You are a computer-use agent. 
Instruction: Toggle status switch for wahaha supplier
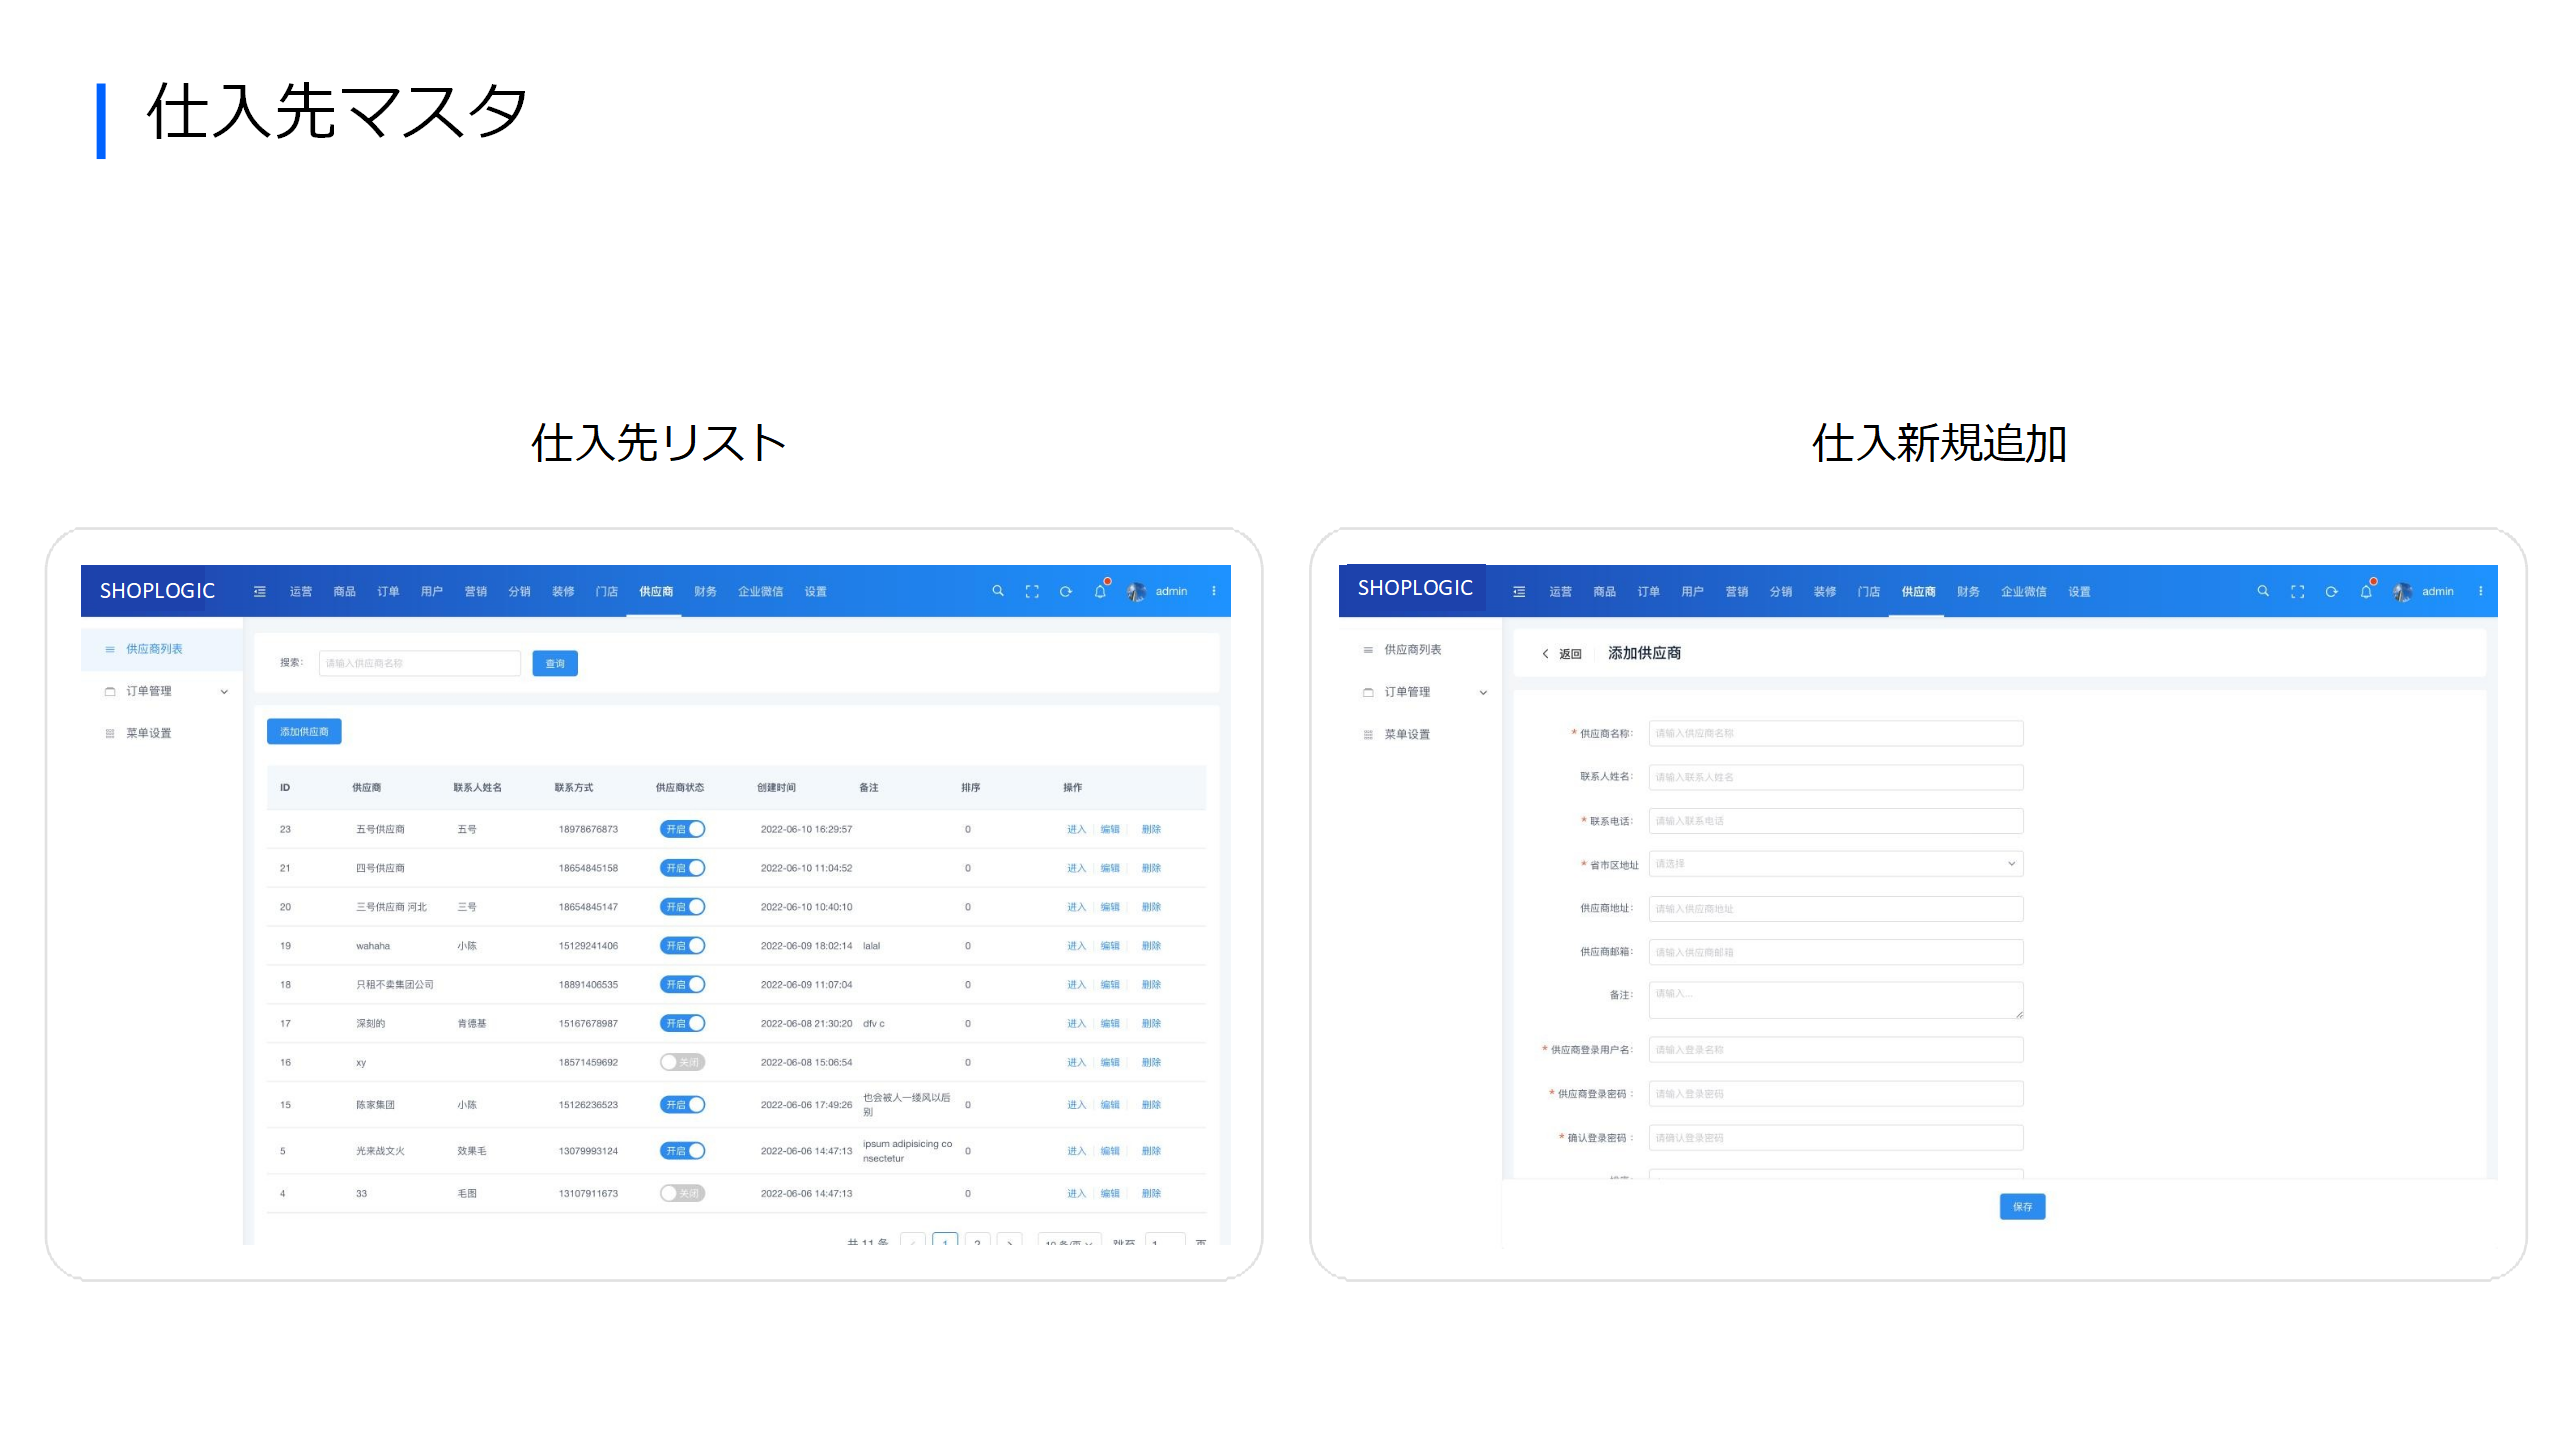point(683,945)
